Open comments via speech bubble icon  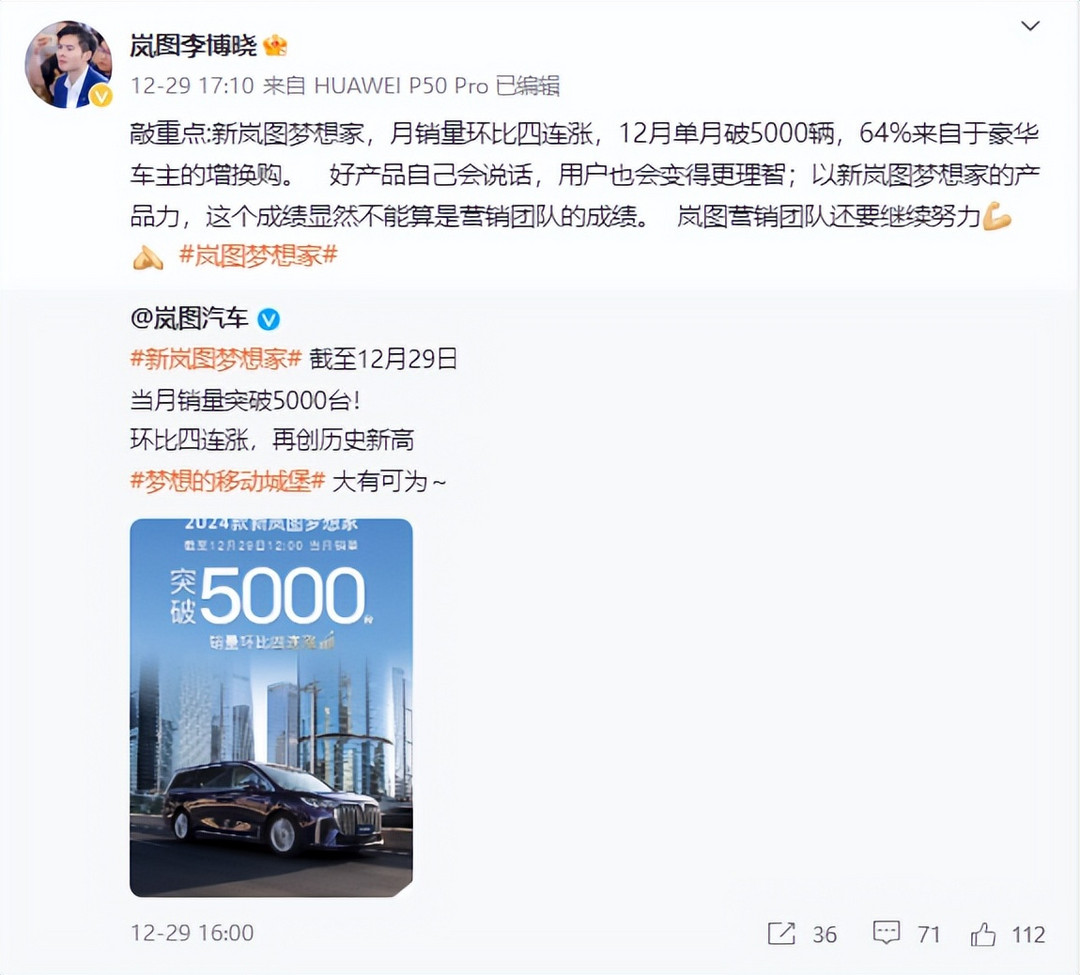coord(886,933)
